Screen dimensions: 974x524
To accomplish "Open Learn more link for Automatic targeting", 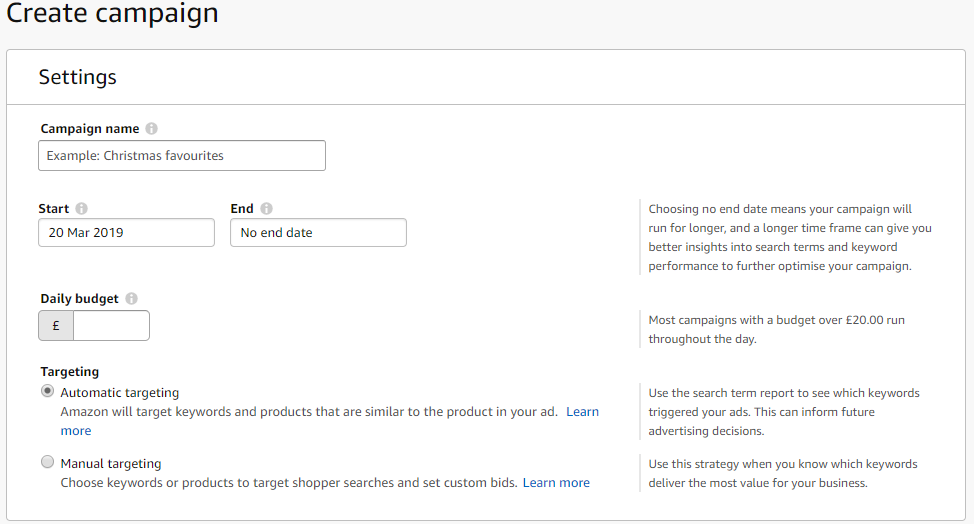I will click(582, 412).
